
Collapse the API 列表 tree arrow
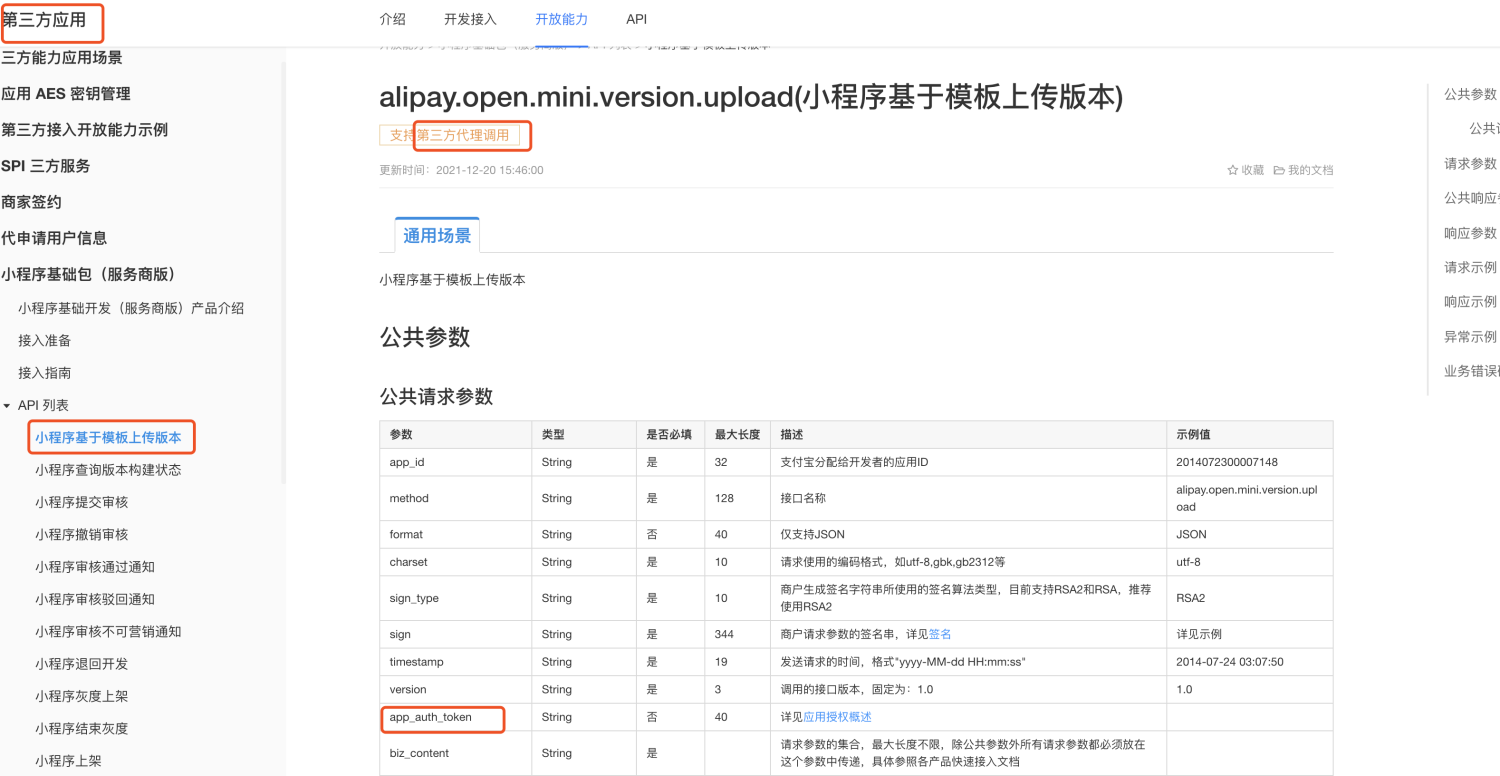tap(7, 405)
